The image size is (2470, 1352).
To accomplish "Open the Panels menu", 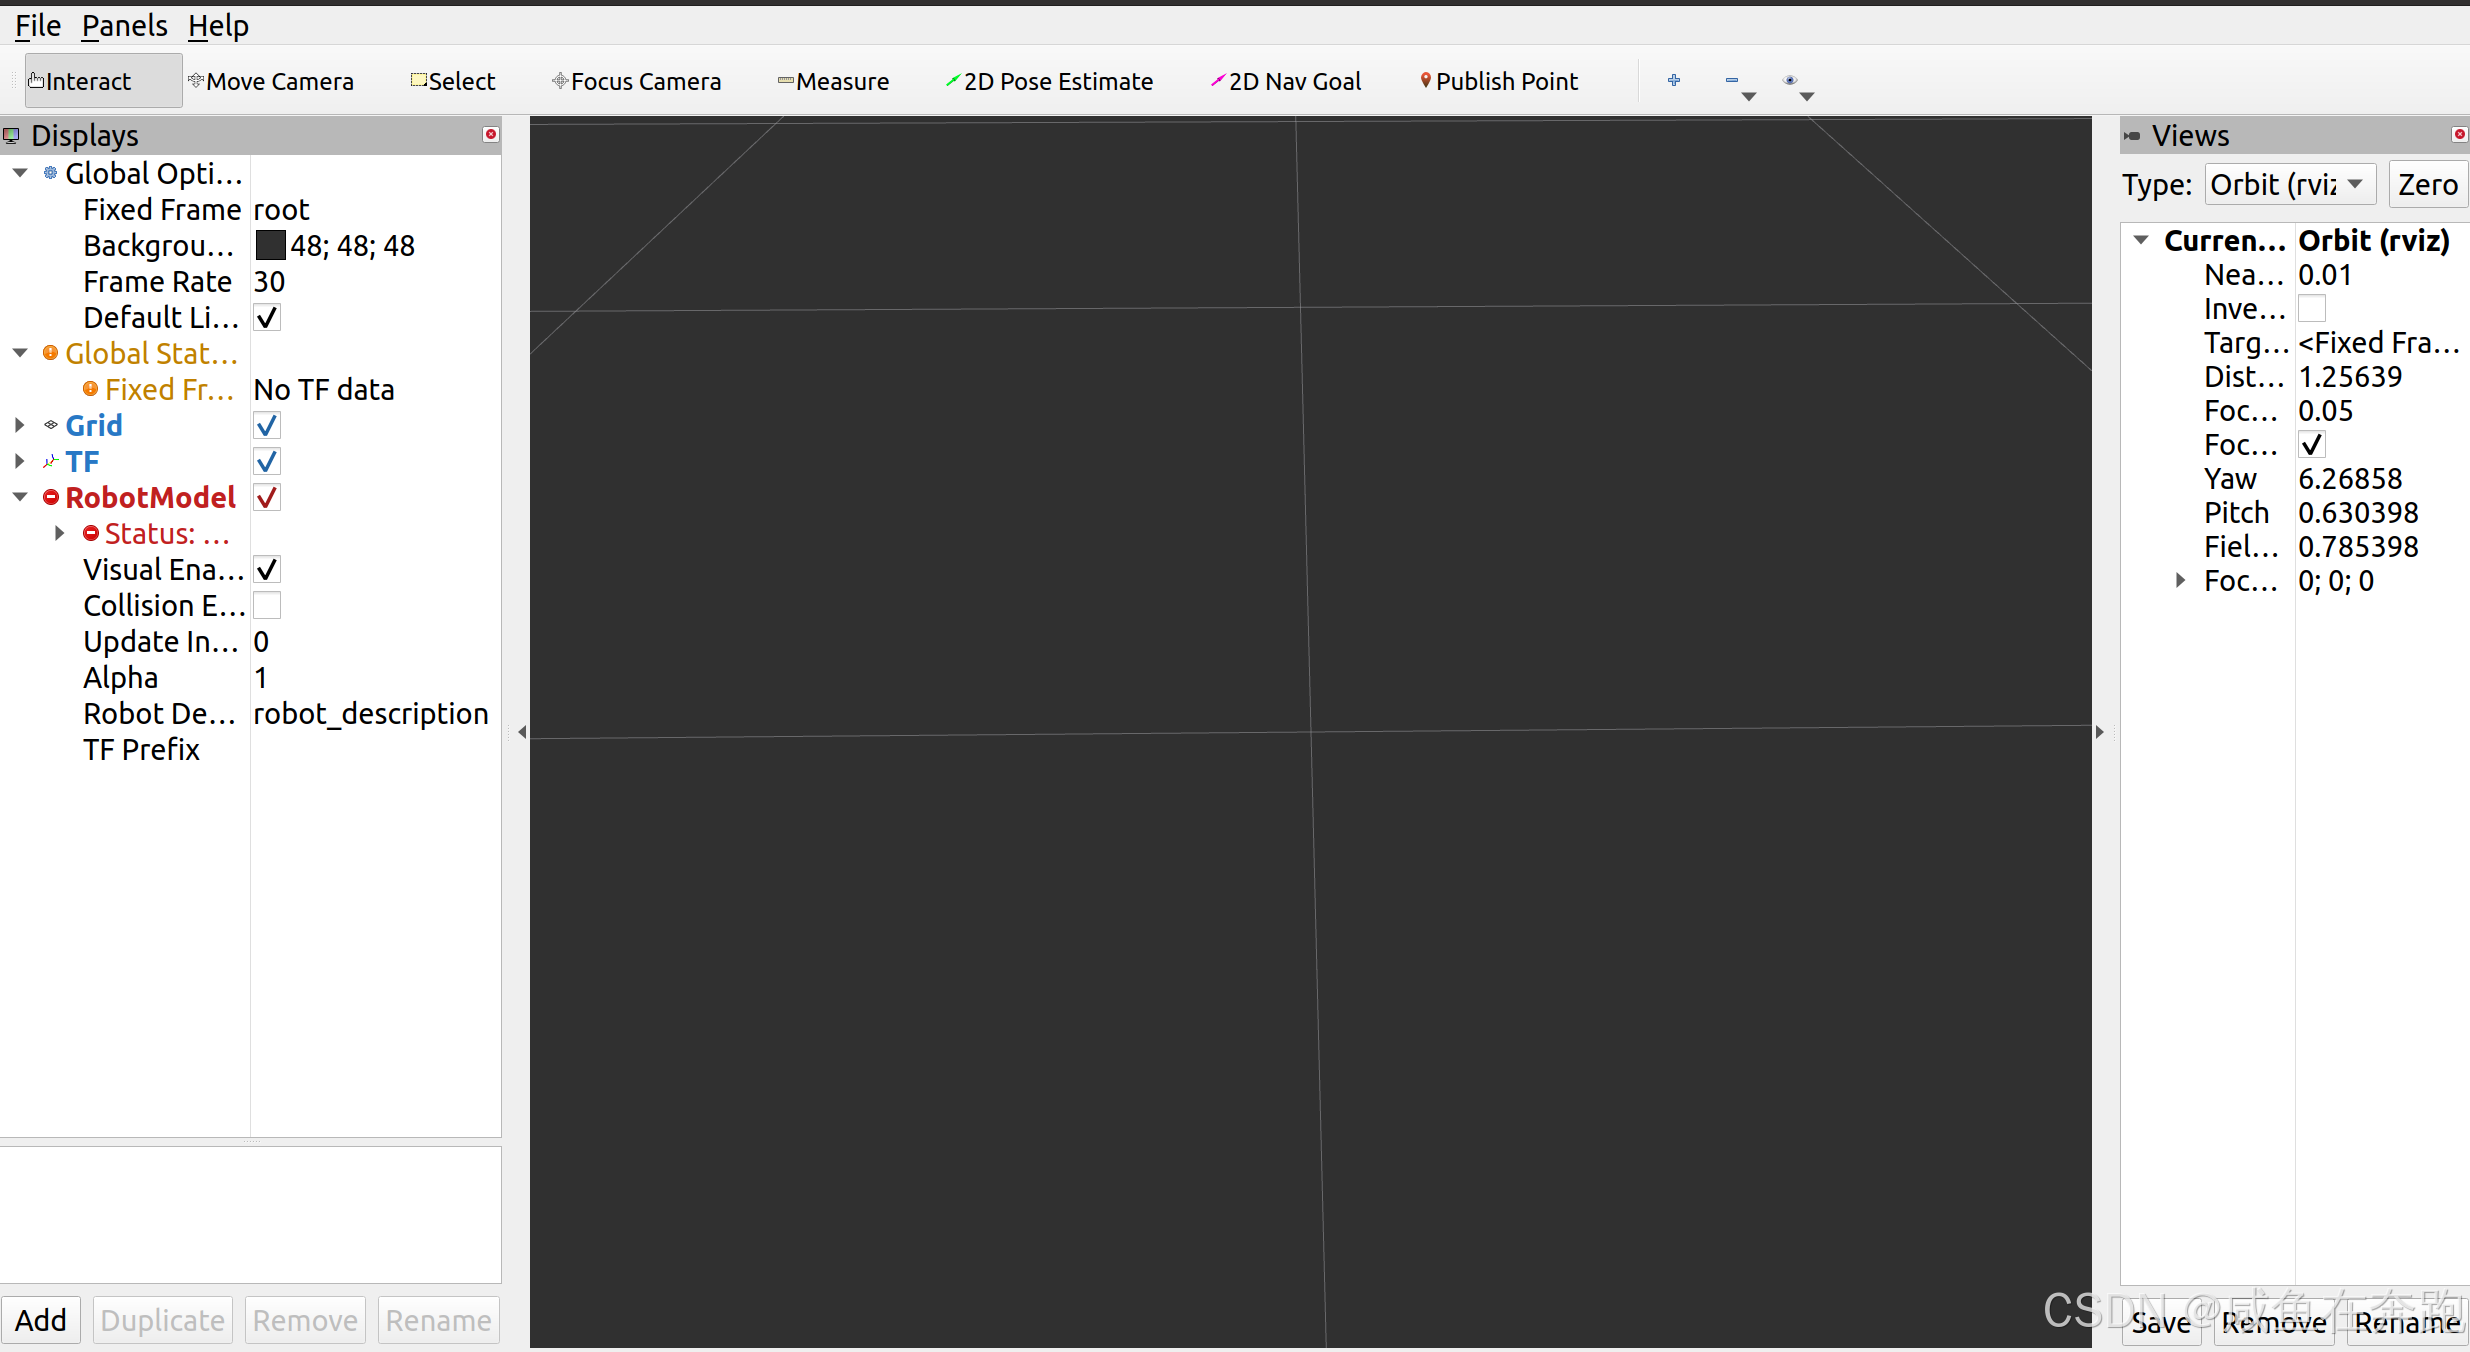I will (x=124, y=26).
